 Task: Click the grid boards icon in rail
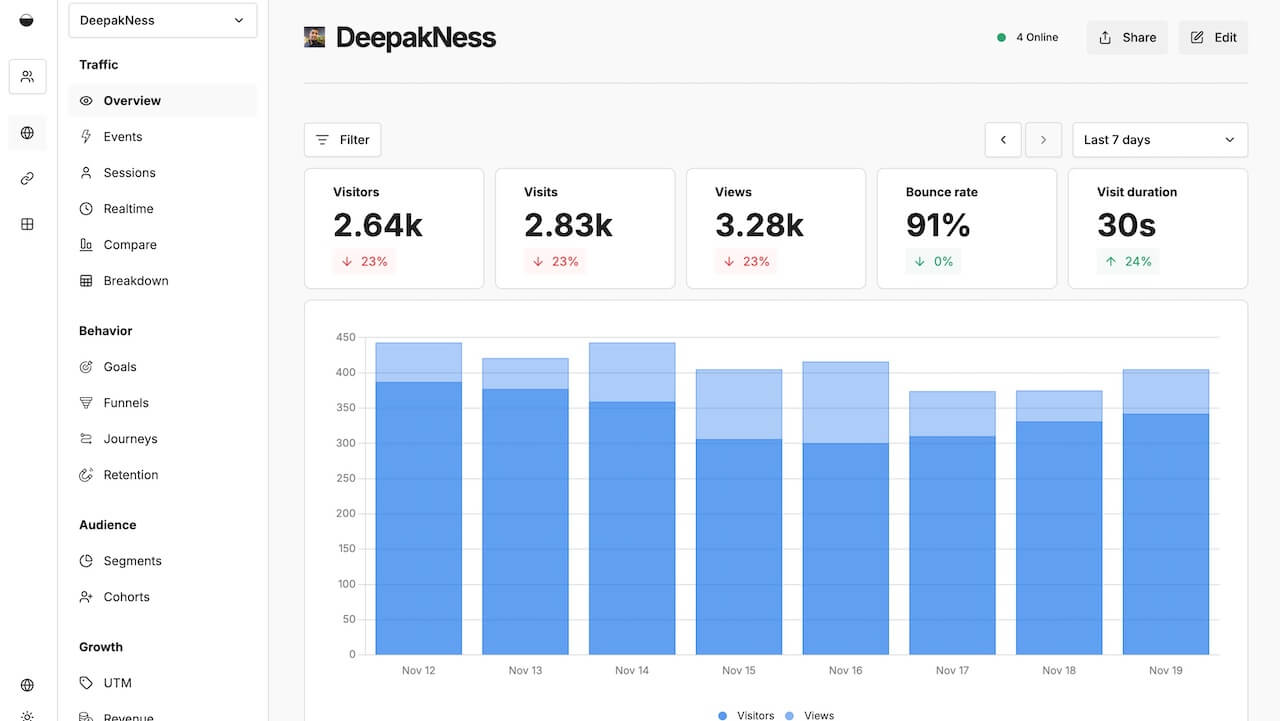coord(27,225)
